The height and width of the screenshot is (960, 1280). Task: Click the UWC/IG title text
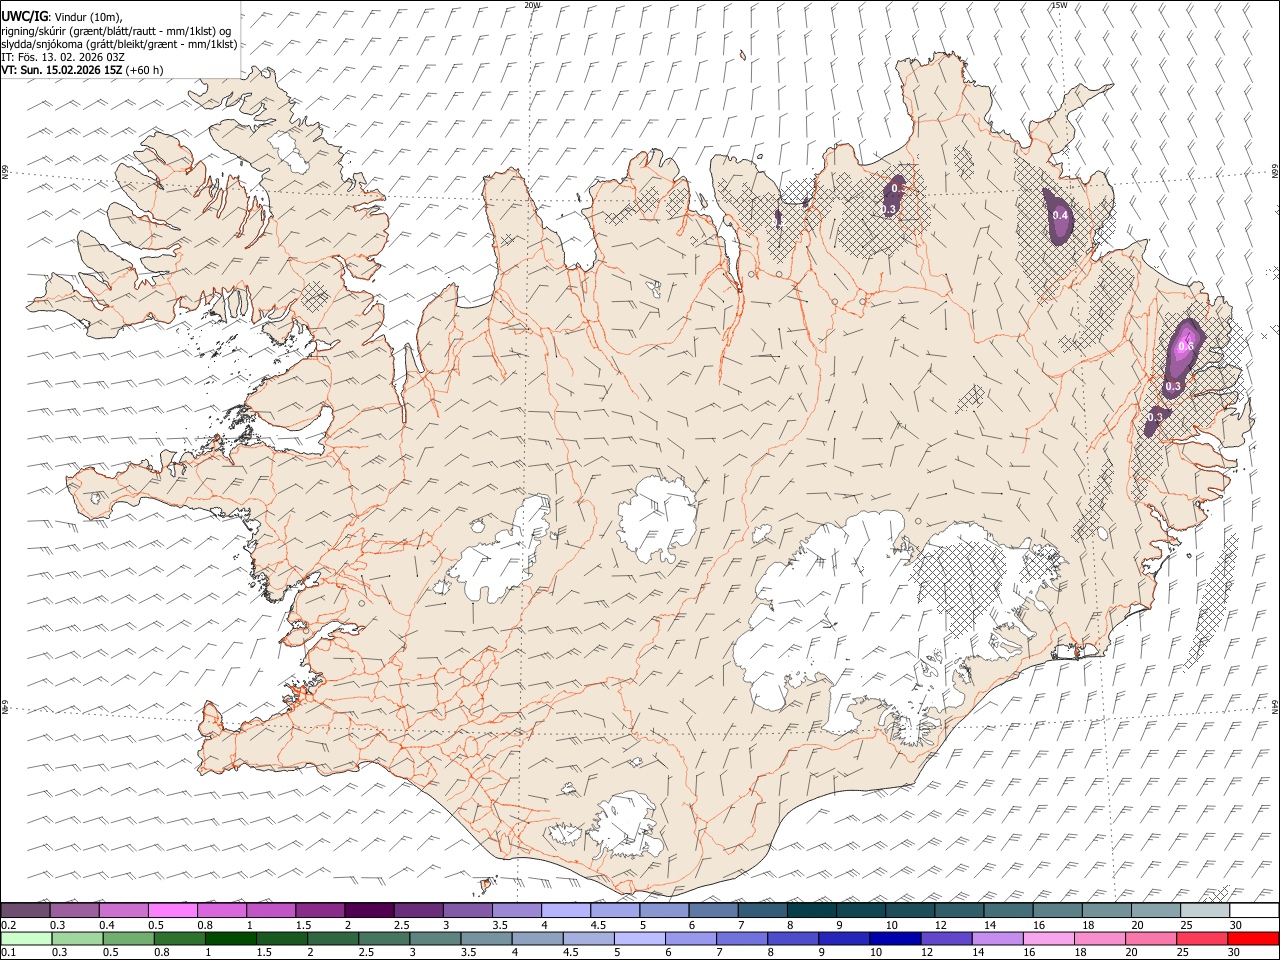click(x=24, y=15)
